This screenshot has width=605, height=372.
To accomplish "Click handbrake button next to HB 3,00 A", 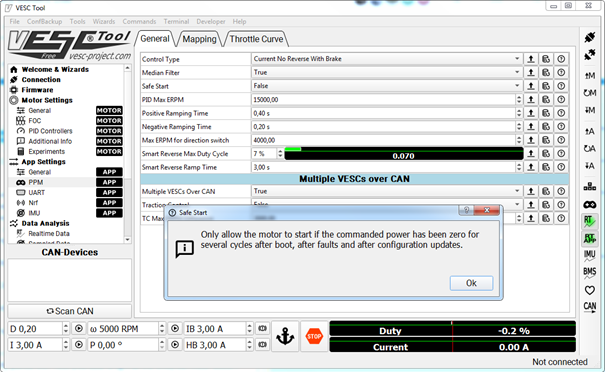I will coord(262,345).
